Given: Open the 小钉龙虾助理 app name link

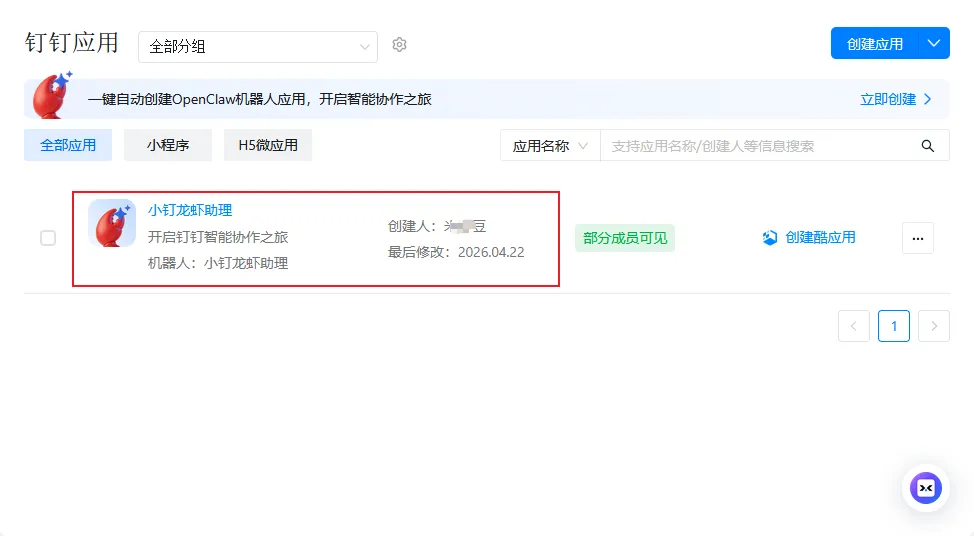Looking at the screenshot, I should pyautogui.click(x=190, y=211).
